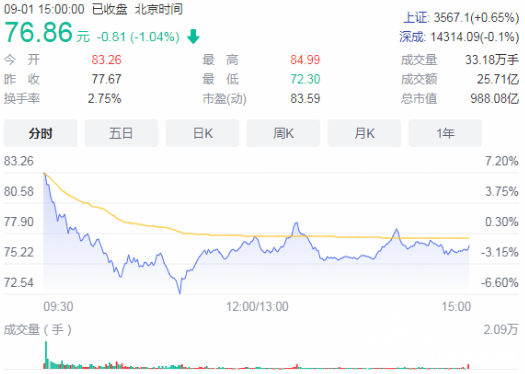Click the yellow average price line
Screen dimensions: 525x374
(254, 236)
